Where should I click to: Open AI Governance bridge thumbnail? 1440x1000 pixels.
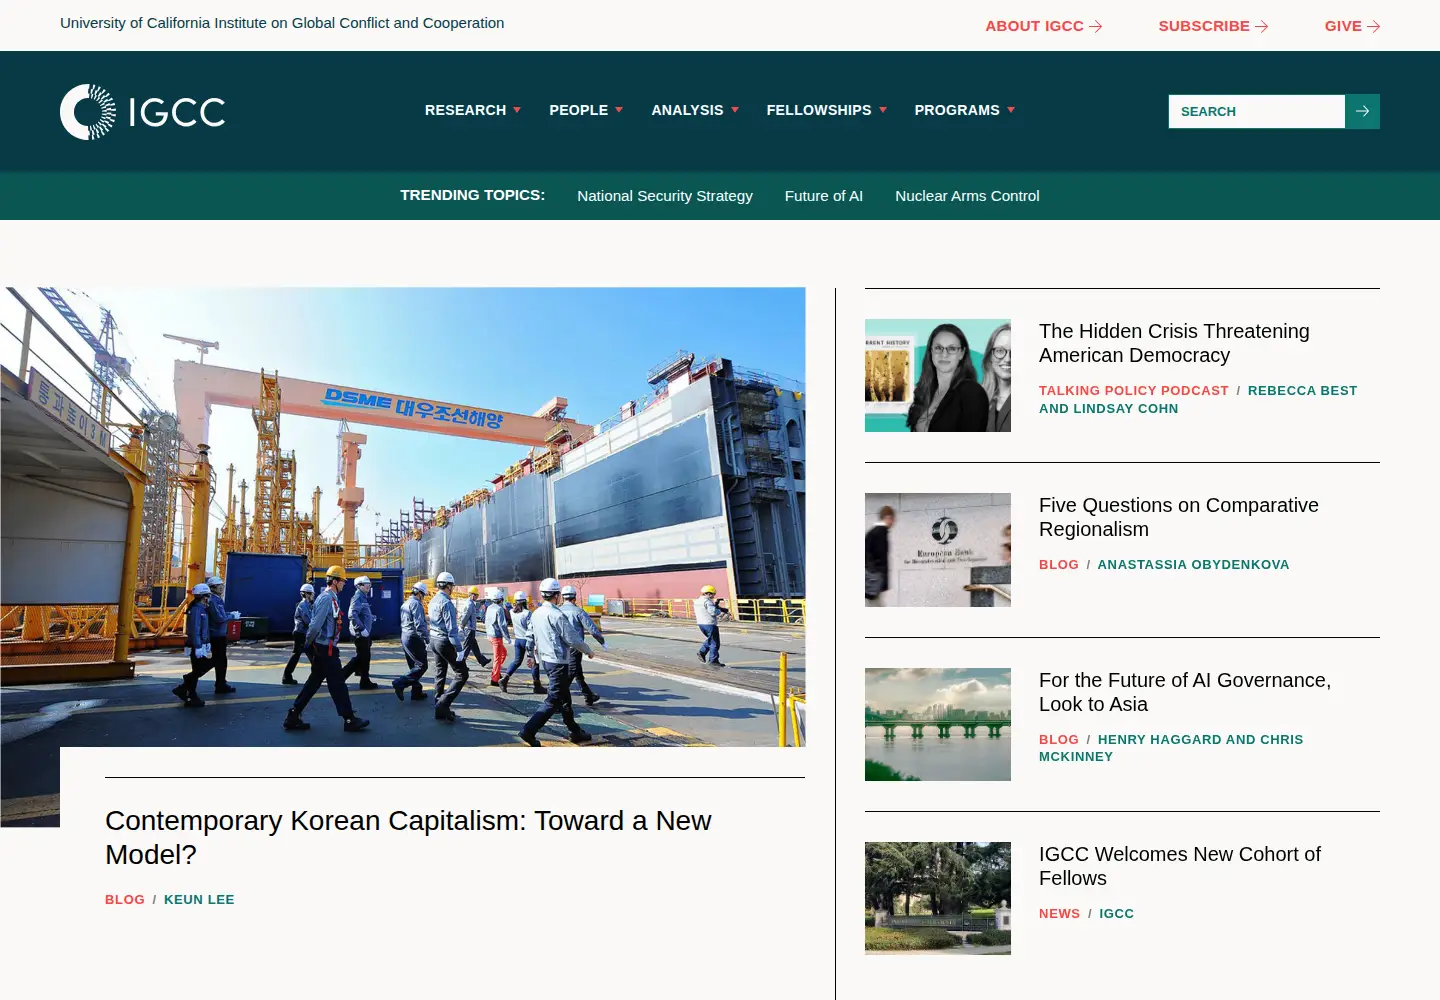click(x=938, y=724)
